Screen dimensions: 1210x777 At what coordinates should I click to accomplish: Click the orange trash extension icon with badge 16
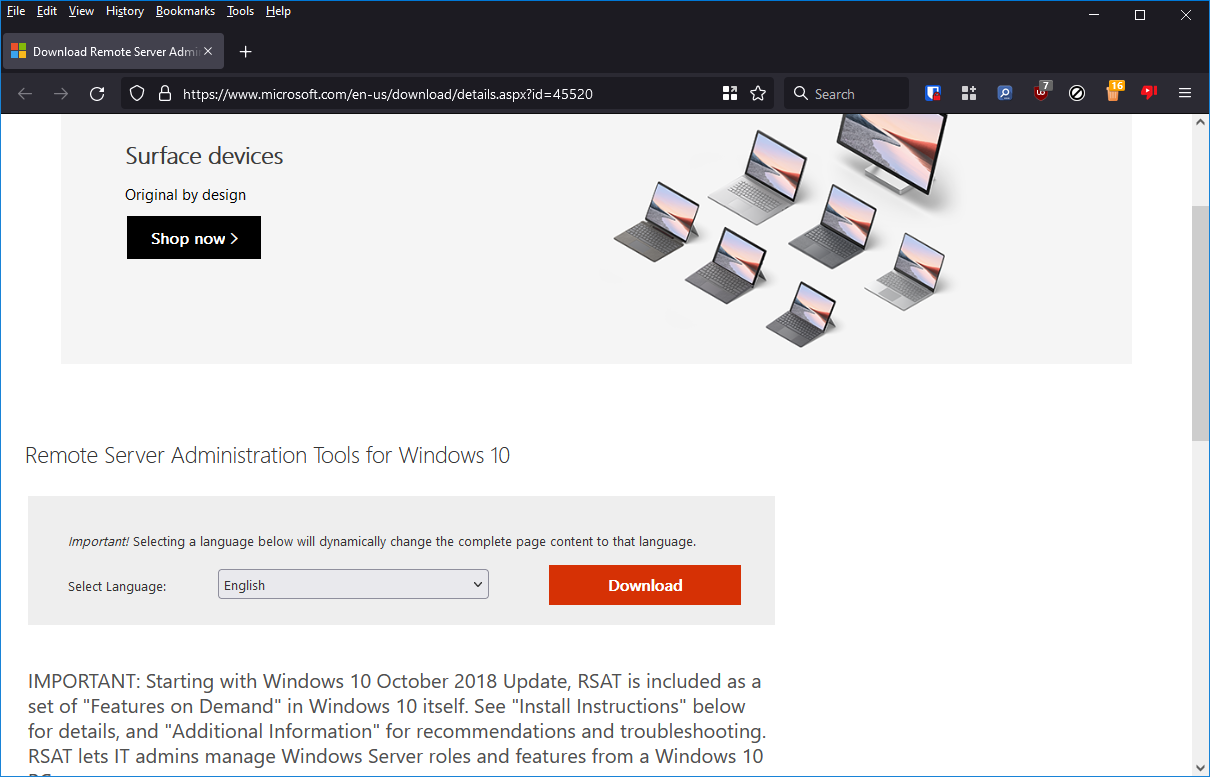pos(1113,93)
